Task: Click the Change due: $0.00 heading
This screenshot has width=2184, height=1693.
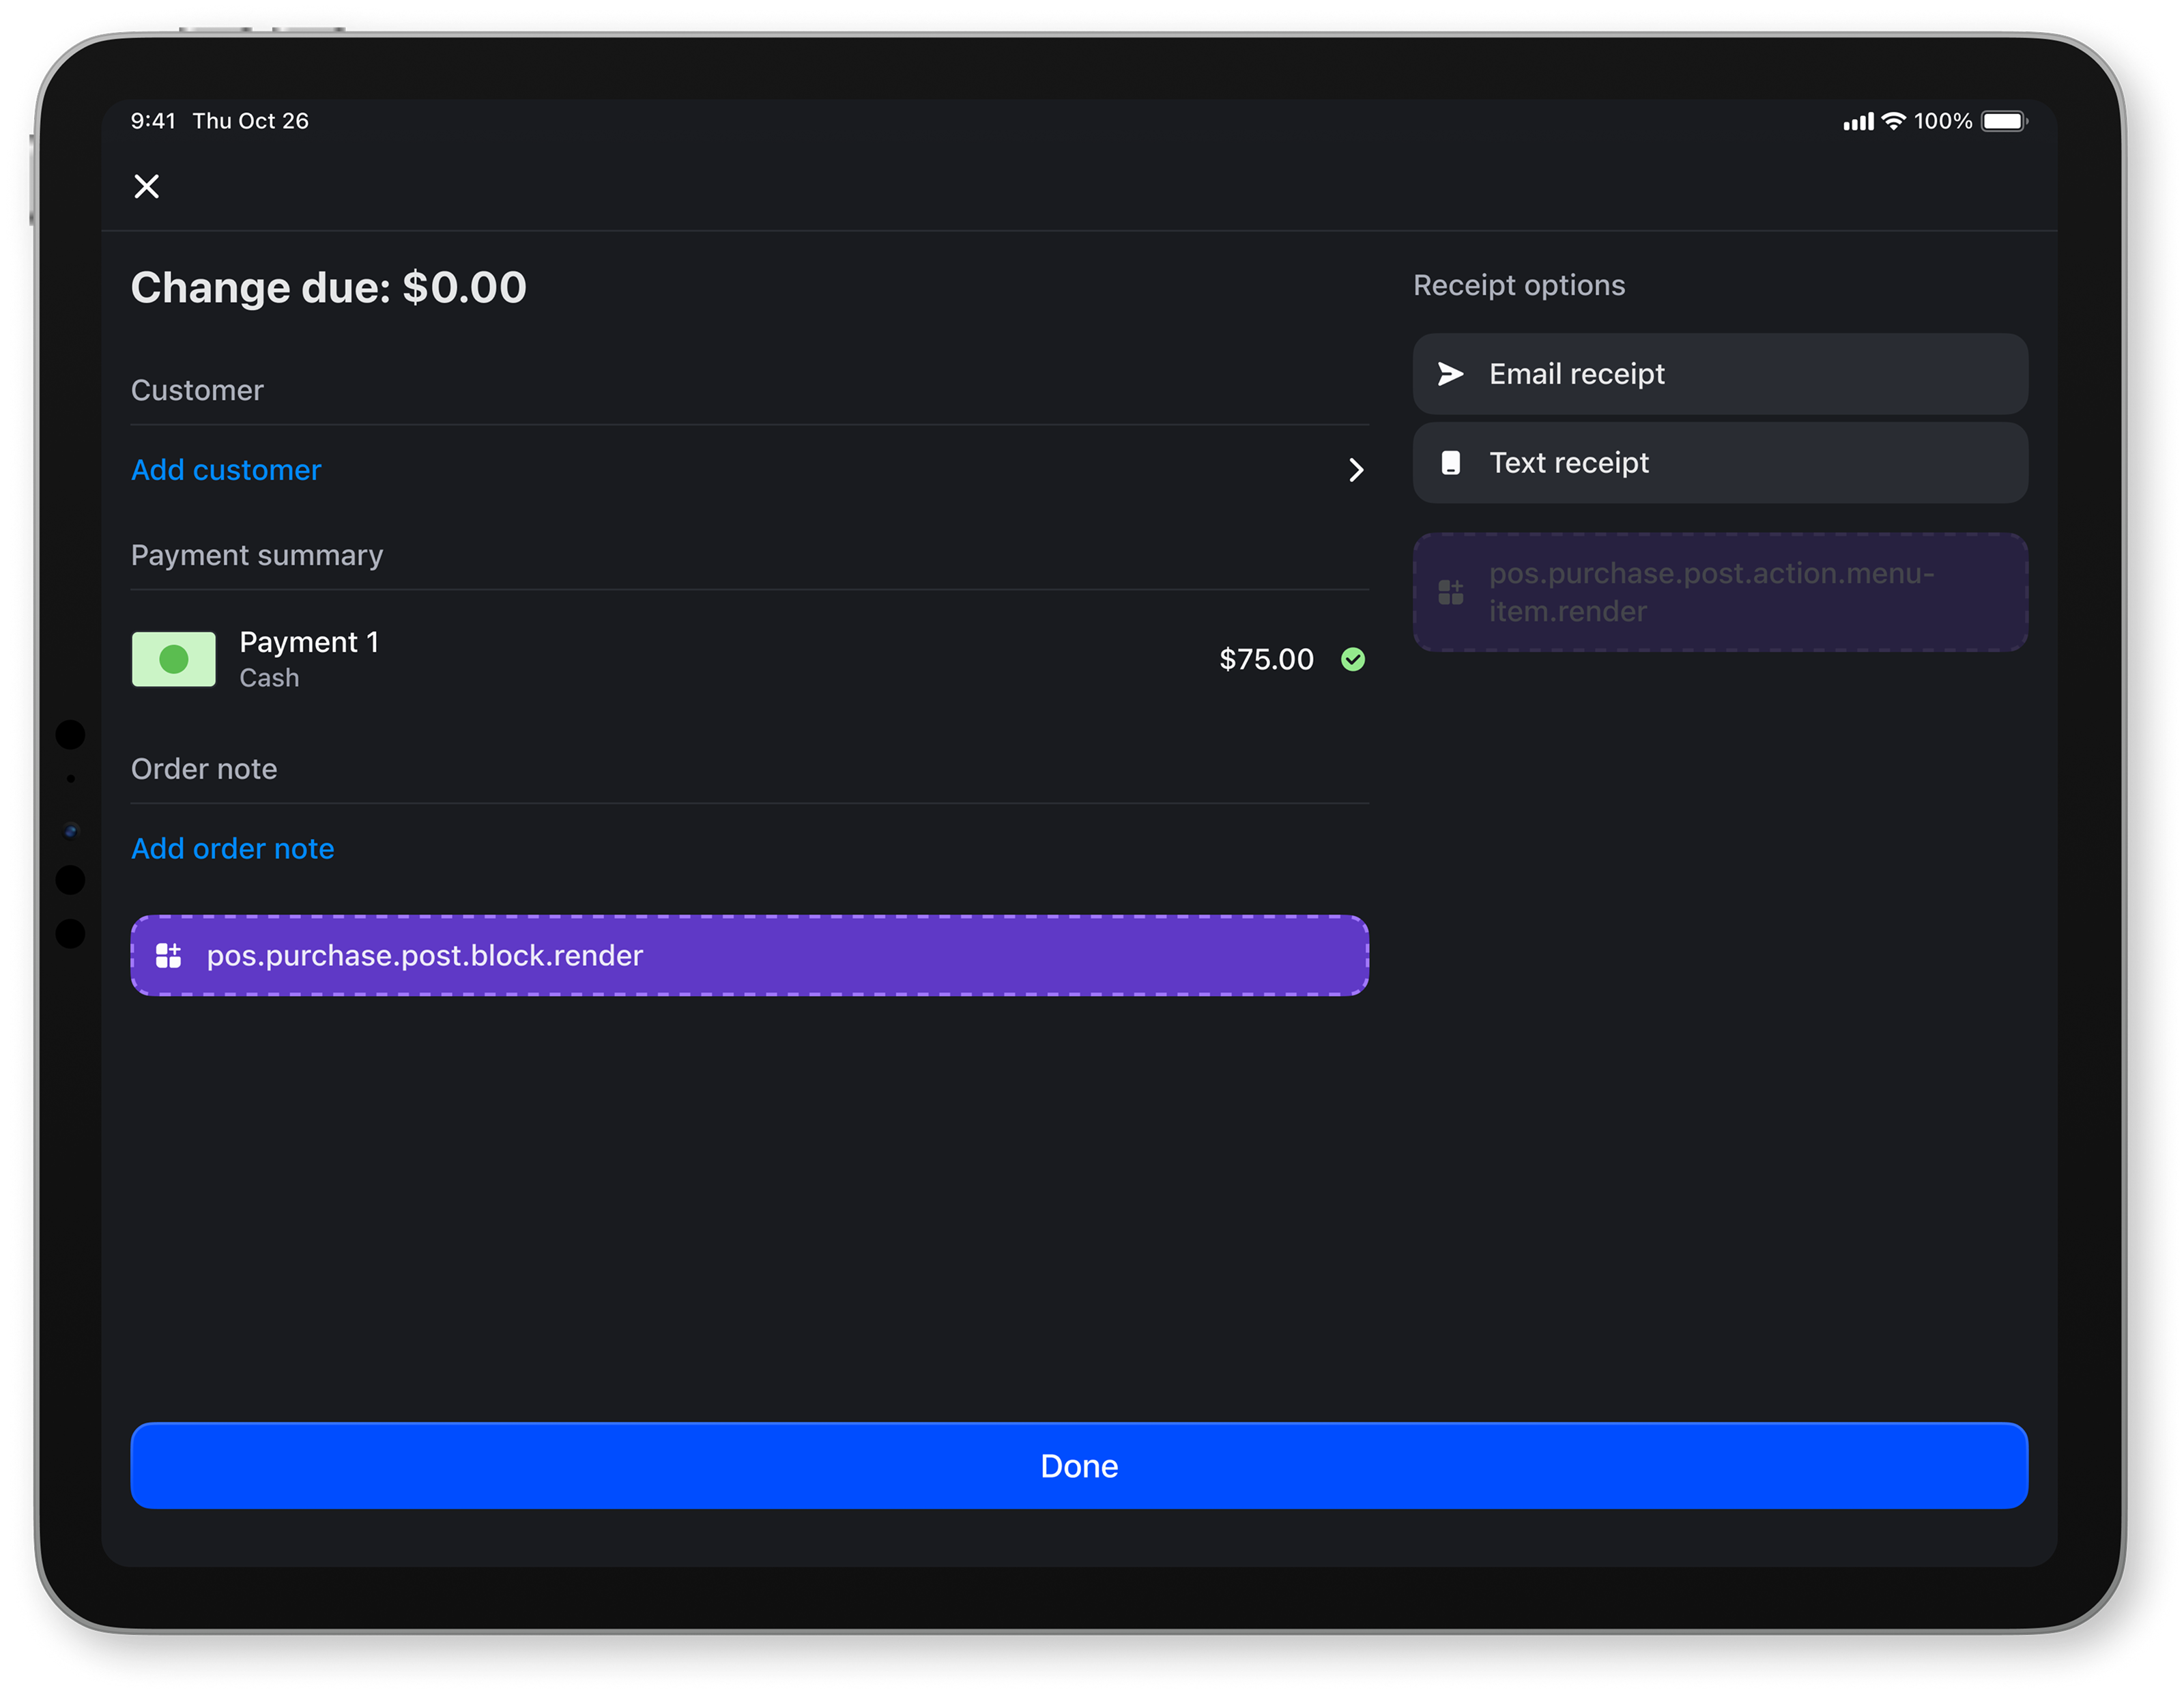Action: pyautogui.click(x=329, y=288)
